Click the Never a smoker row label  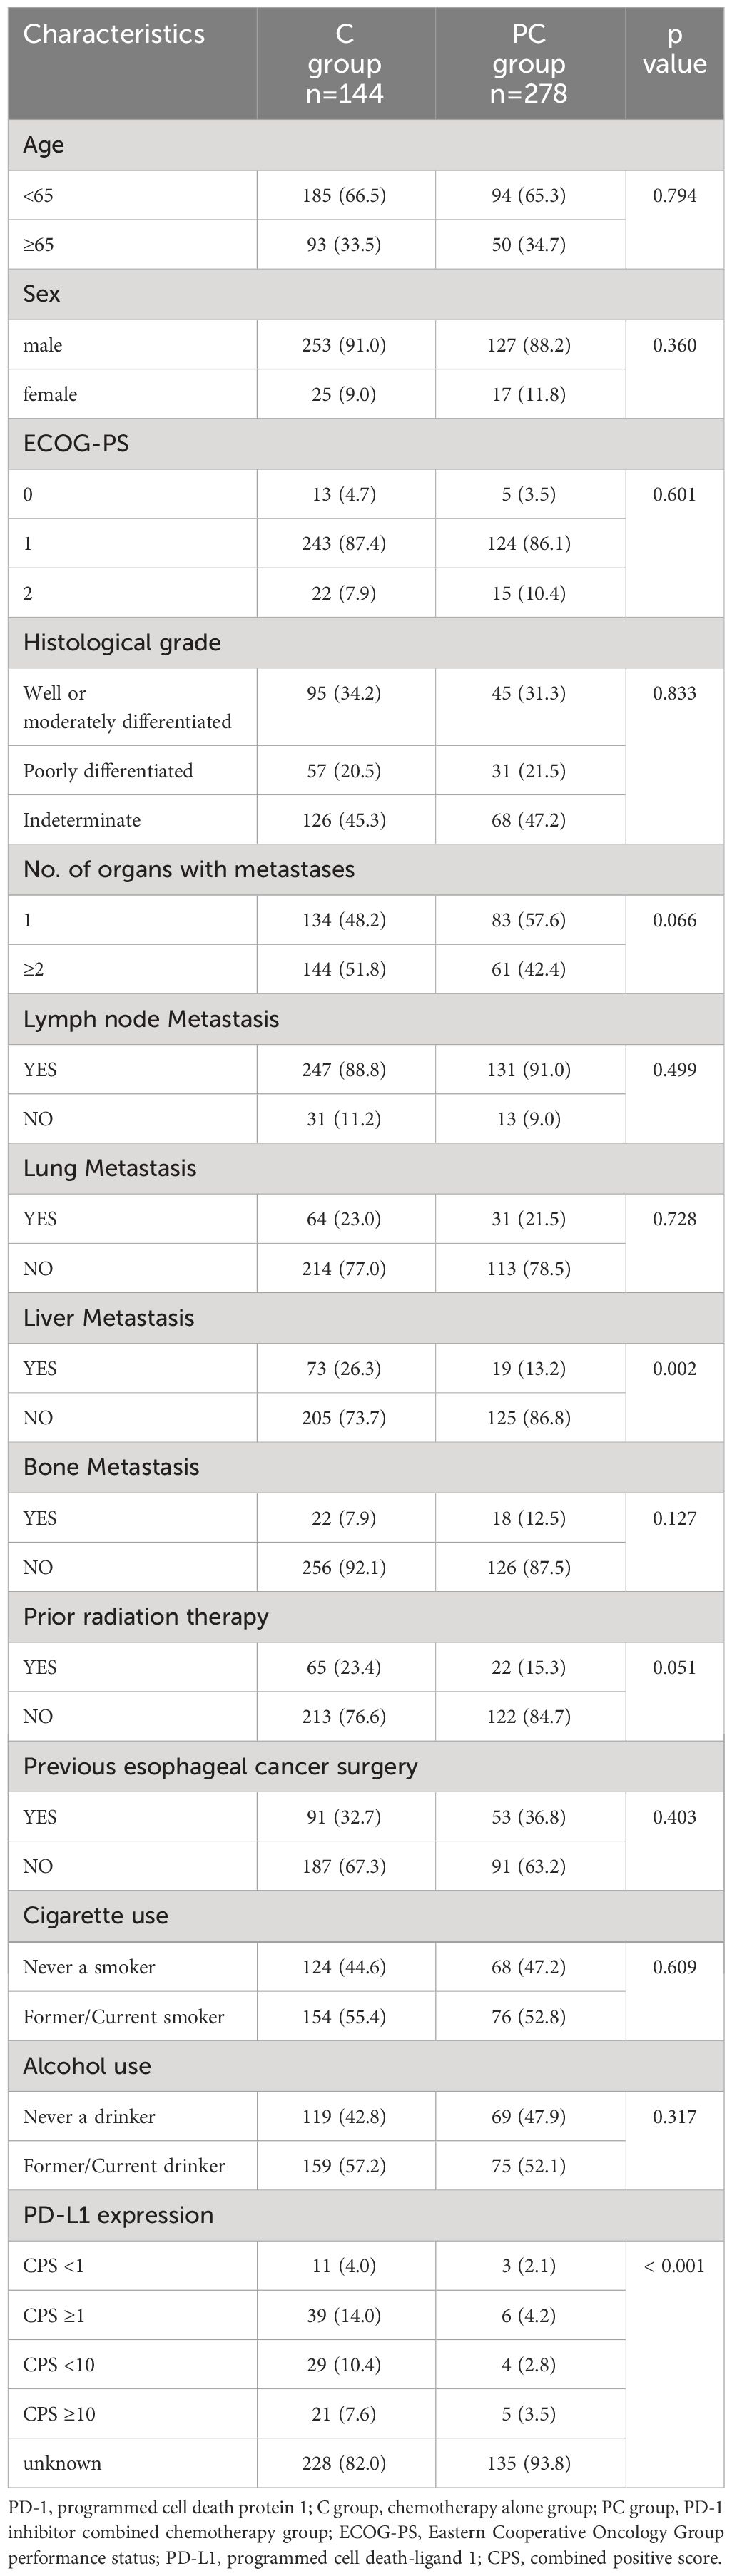[x=89, y=1966]
